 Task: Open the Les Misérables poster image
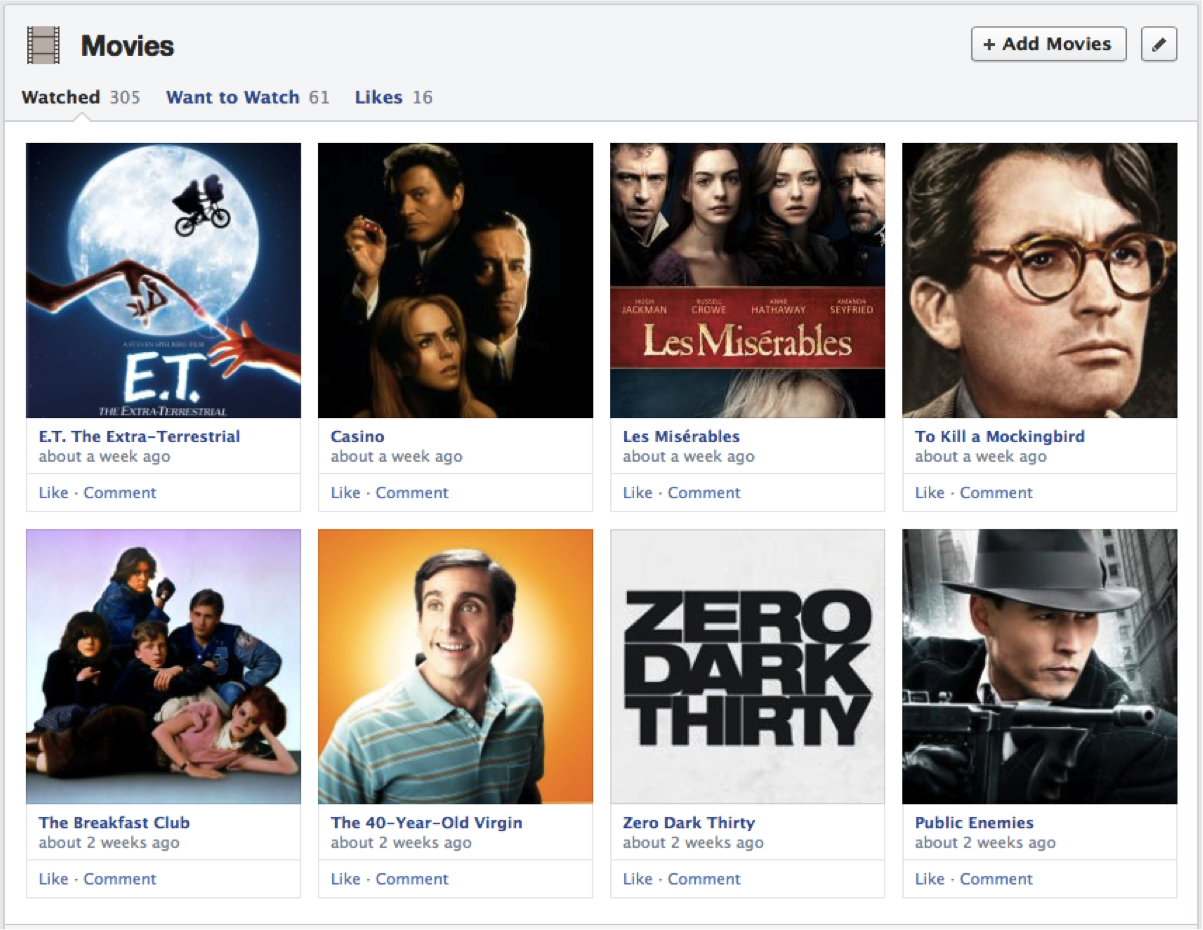click(747, 280)
